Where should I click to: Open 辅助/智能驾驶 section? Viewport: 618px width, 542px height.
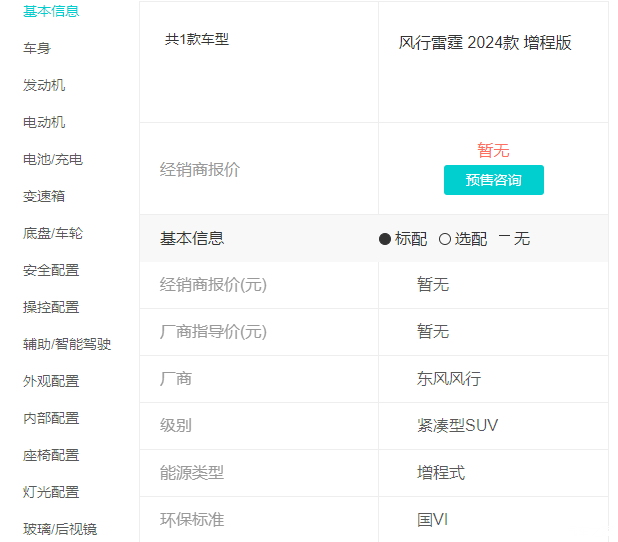67,344
